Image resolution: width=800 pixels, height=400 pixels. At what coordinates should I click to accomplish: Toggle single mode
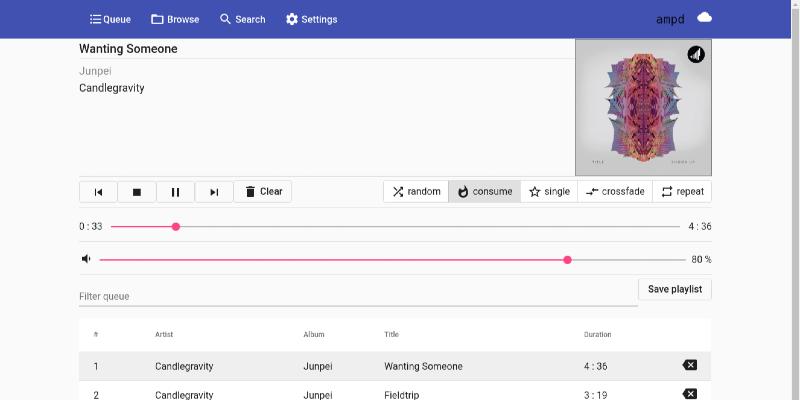click(549, 192)
